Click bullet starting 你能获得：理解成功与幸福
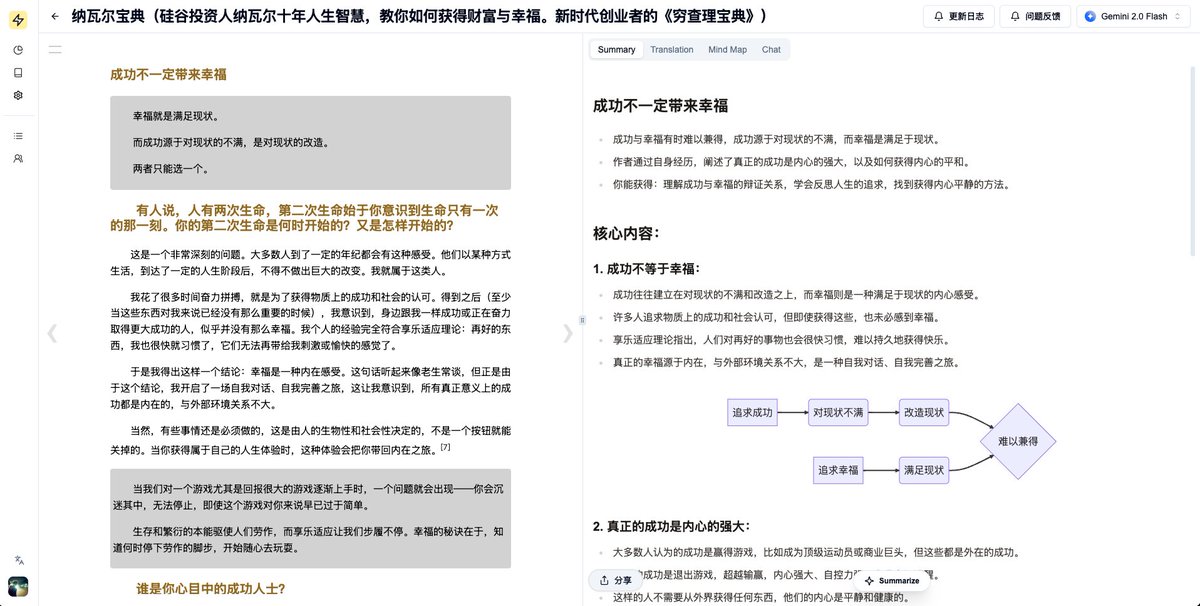The width and height of the screenshot is (1200, 606). [811, 184]
